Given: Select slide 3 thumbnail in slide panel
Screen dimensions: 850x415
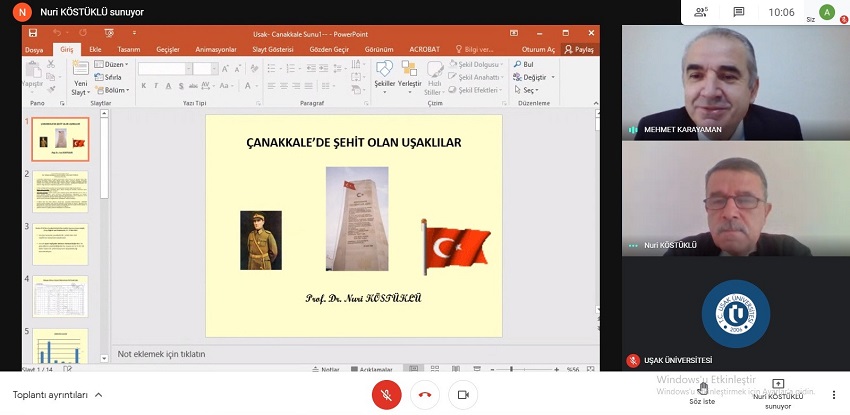Looking at the screenshot, I should point(60,242).
